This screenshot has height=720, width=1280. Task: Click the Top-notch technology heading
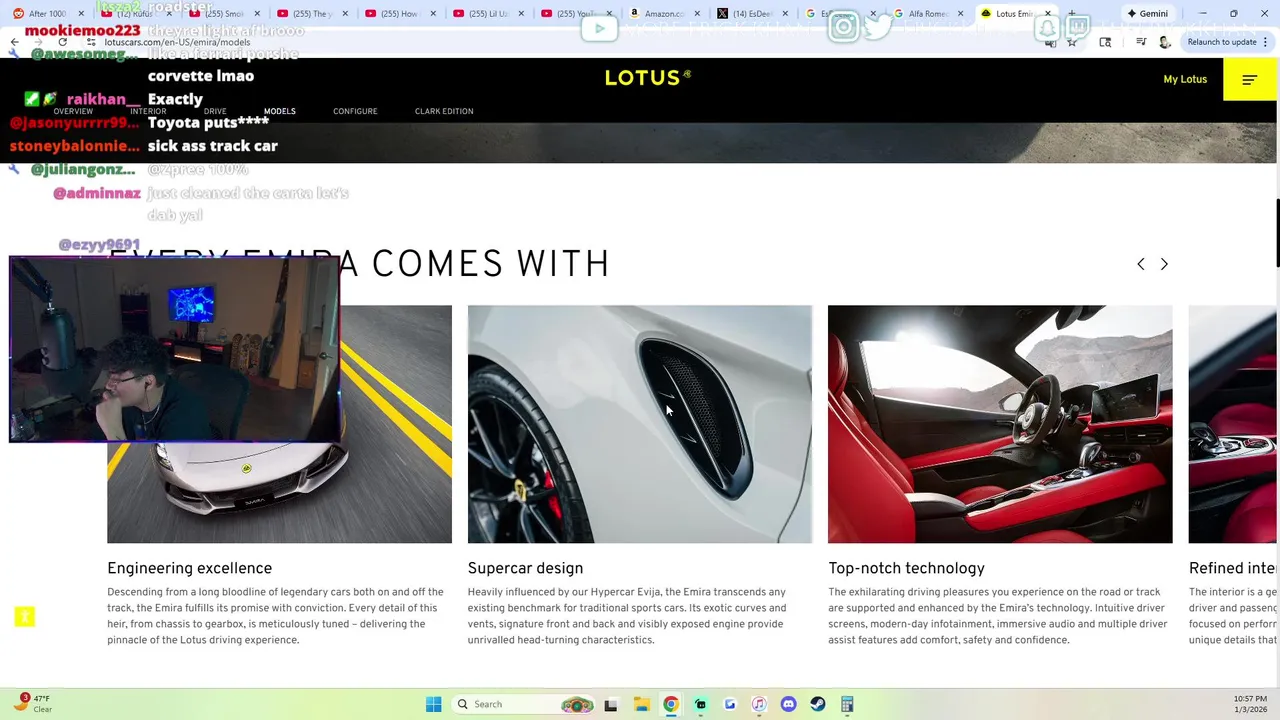906,568
